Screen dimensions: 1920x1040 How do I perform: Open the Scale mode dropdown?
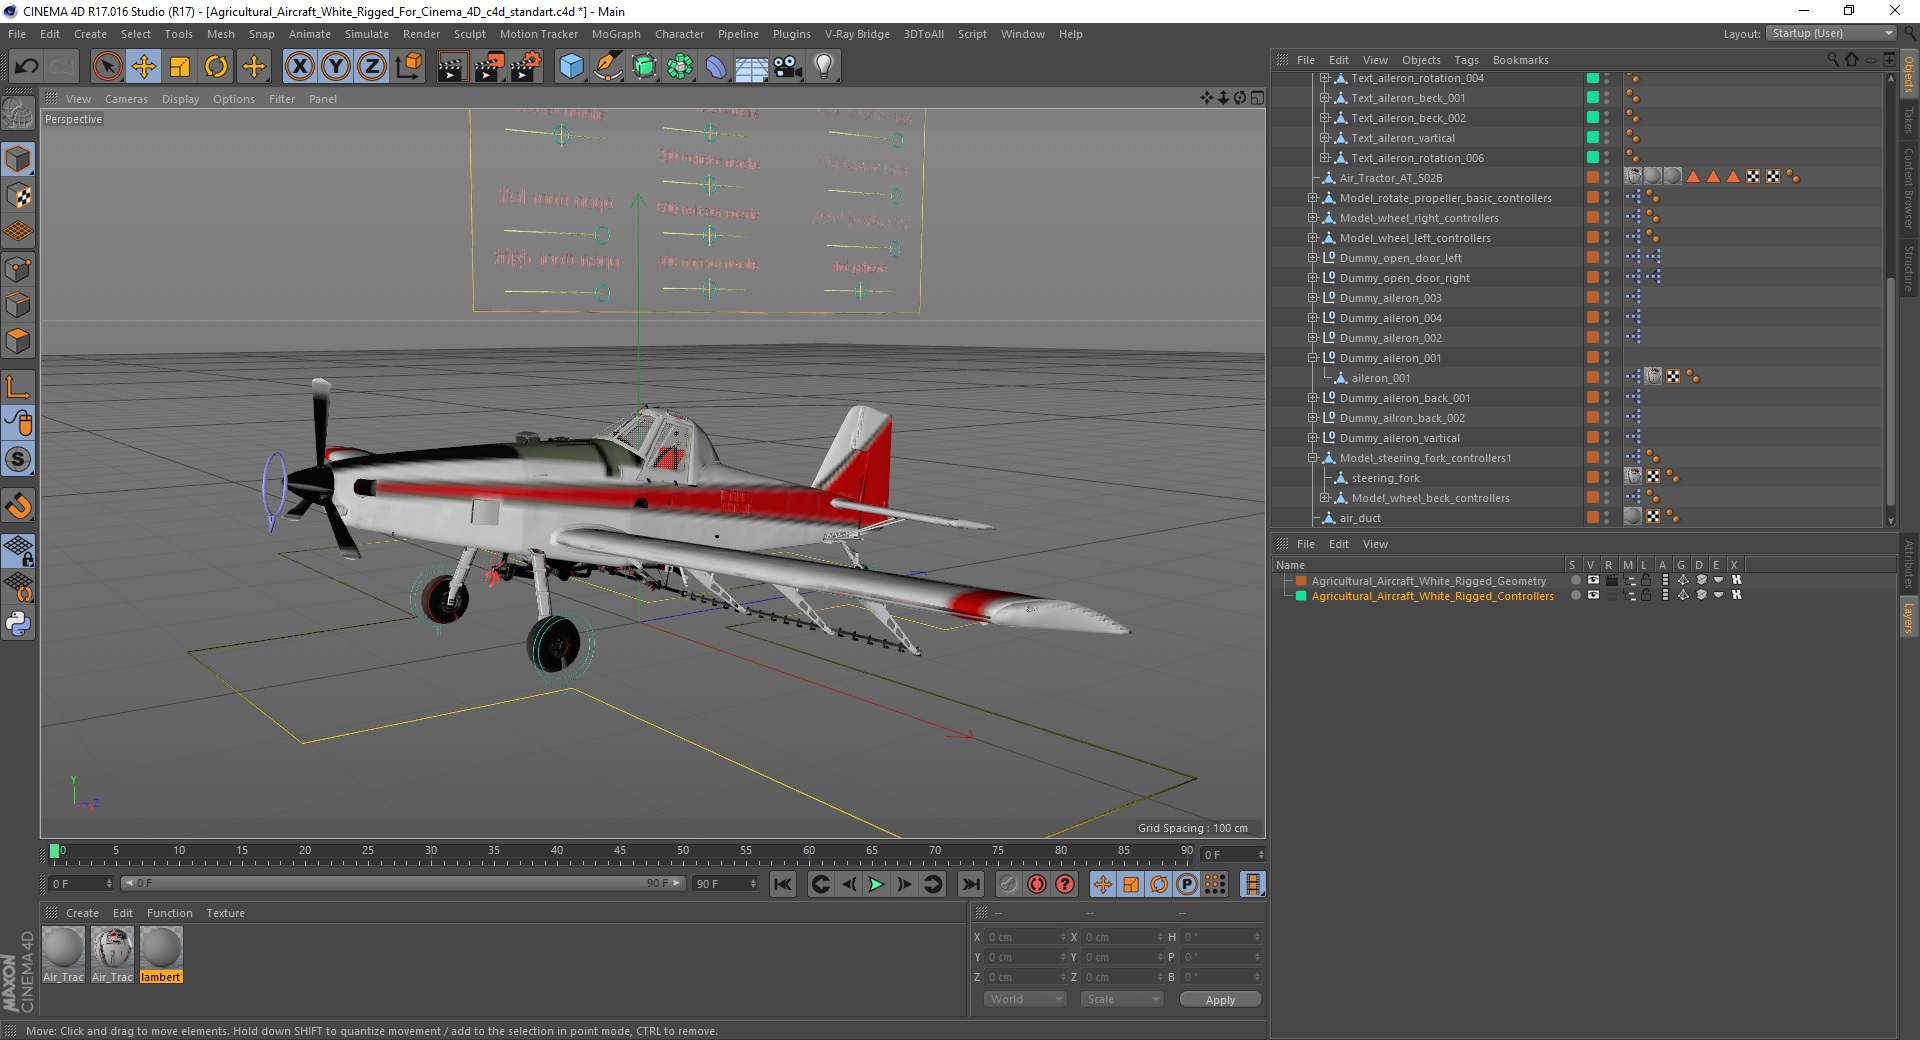[x=1122, y=999]
